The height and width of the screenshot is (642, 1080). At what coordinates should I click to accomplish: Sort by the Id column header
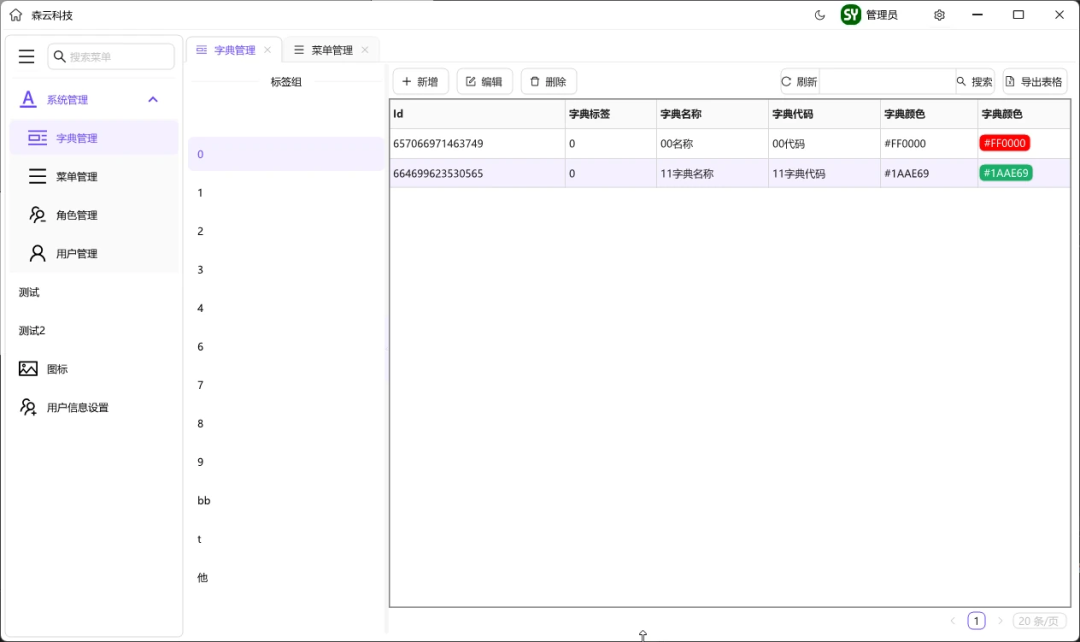tap(477, 114)
